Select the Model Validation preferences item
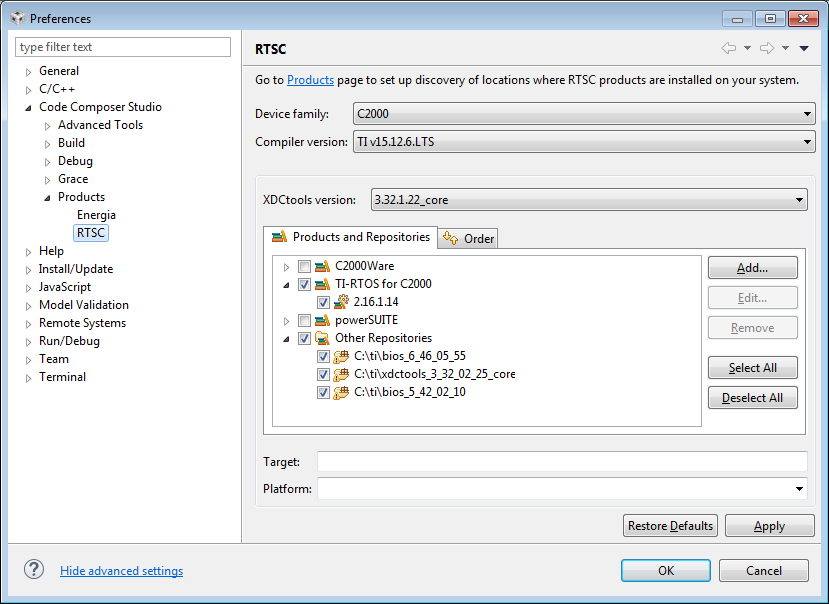Screen dimensions: 829x604 (84, 305)
